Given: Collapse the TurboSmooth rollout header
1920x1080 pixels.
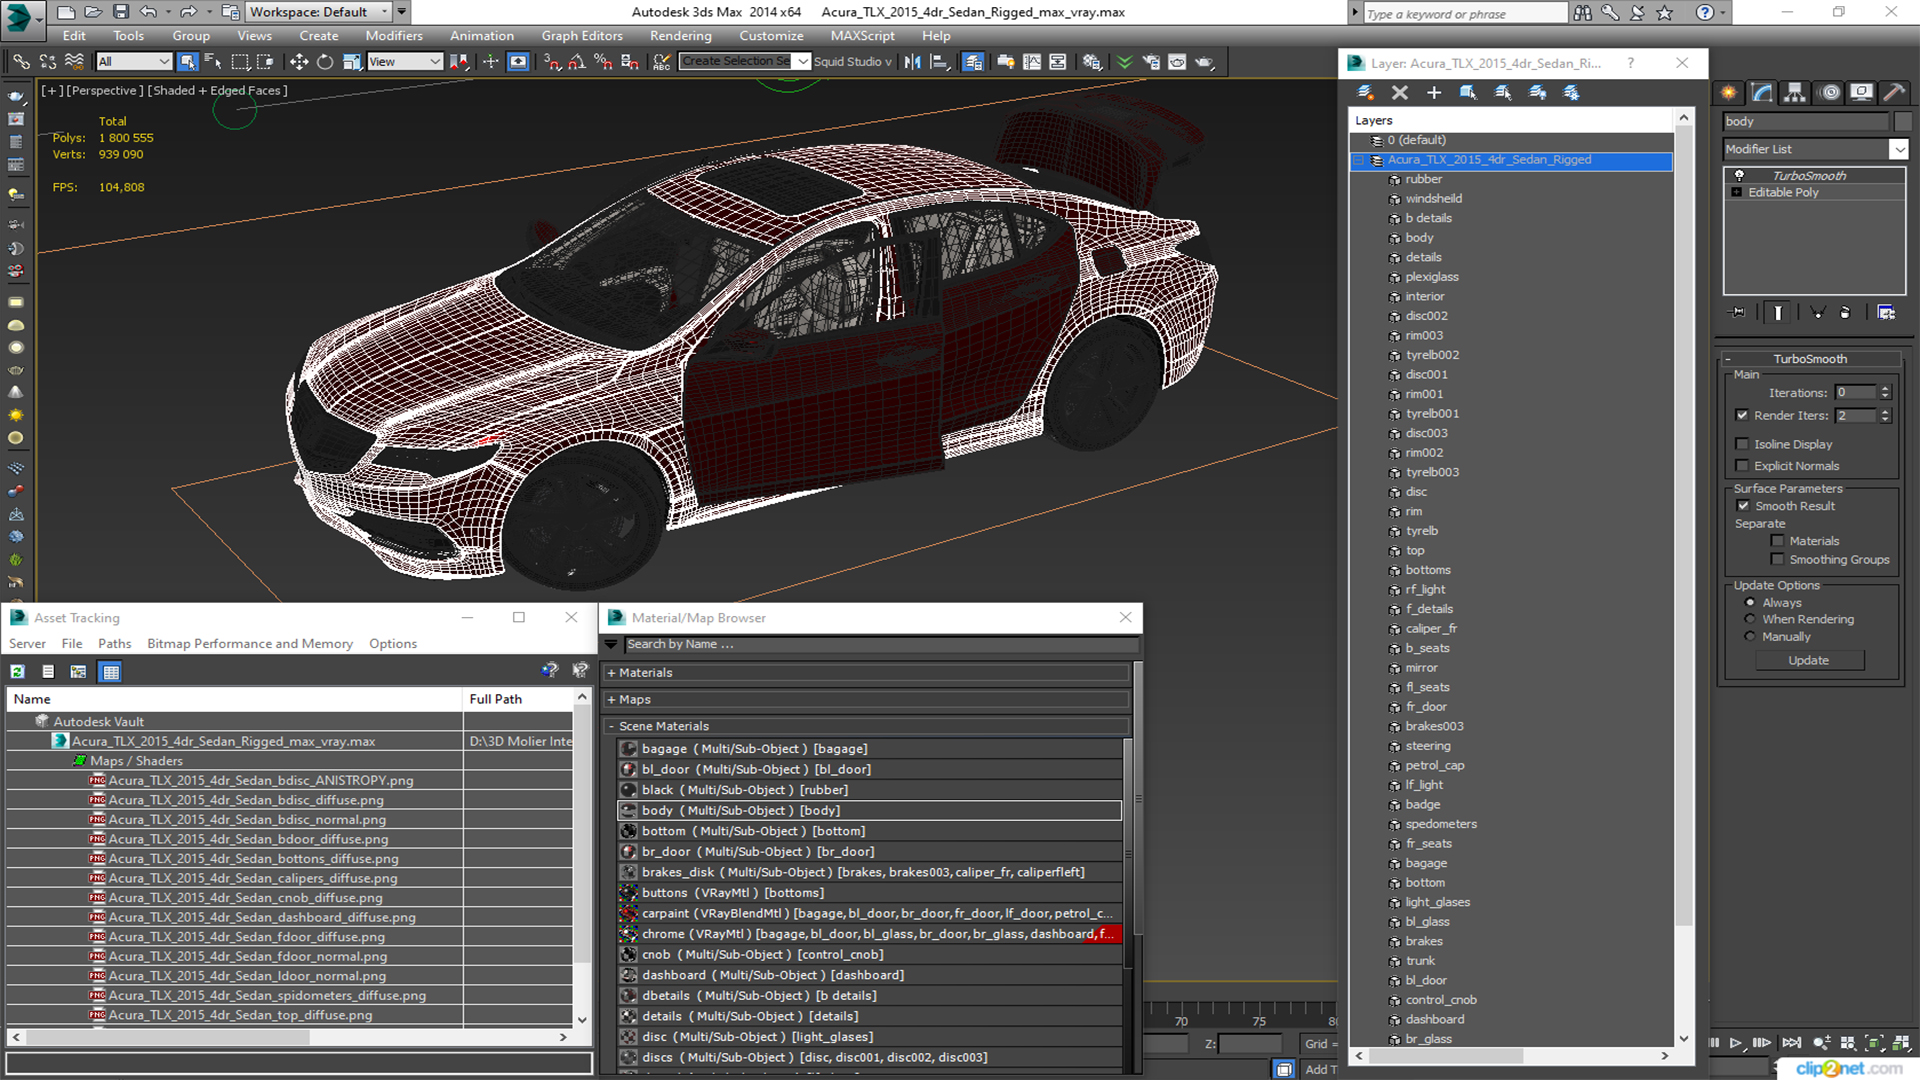Looking at the screenshot, I should click(x=1810, y=359).
